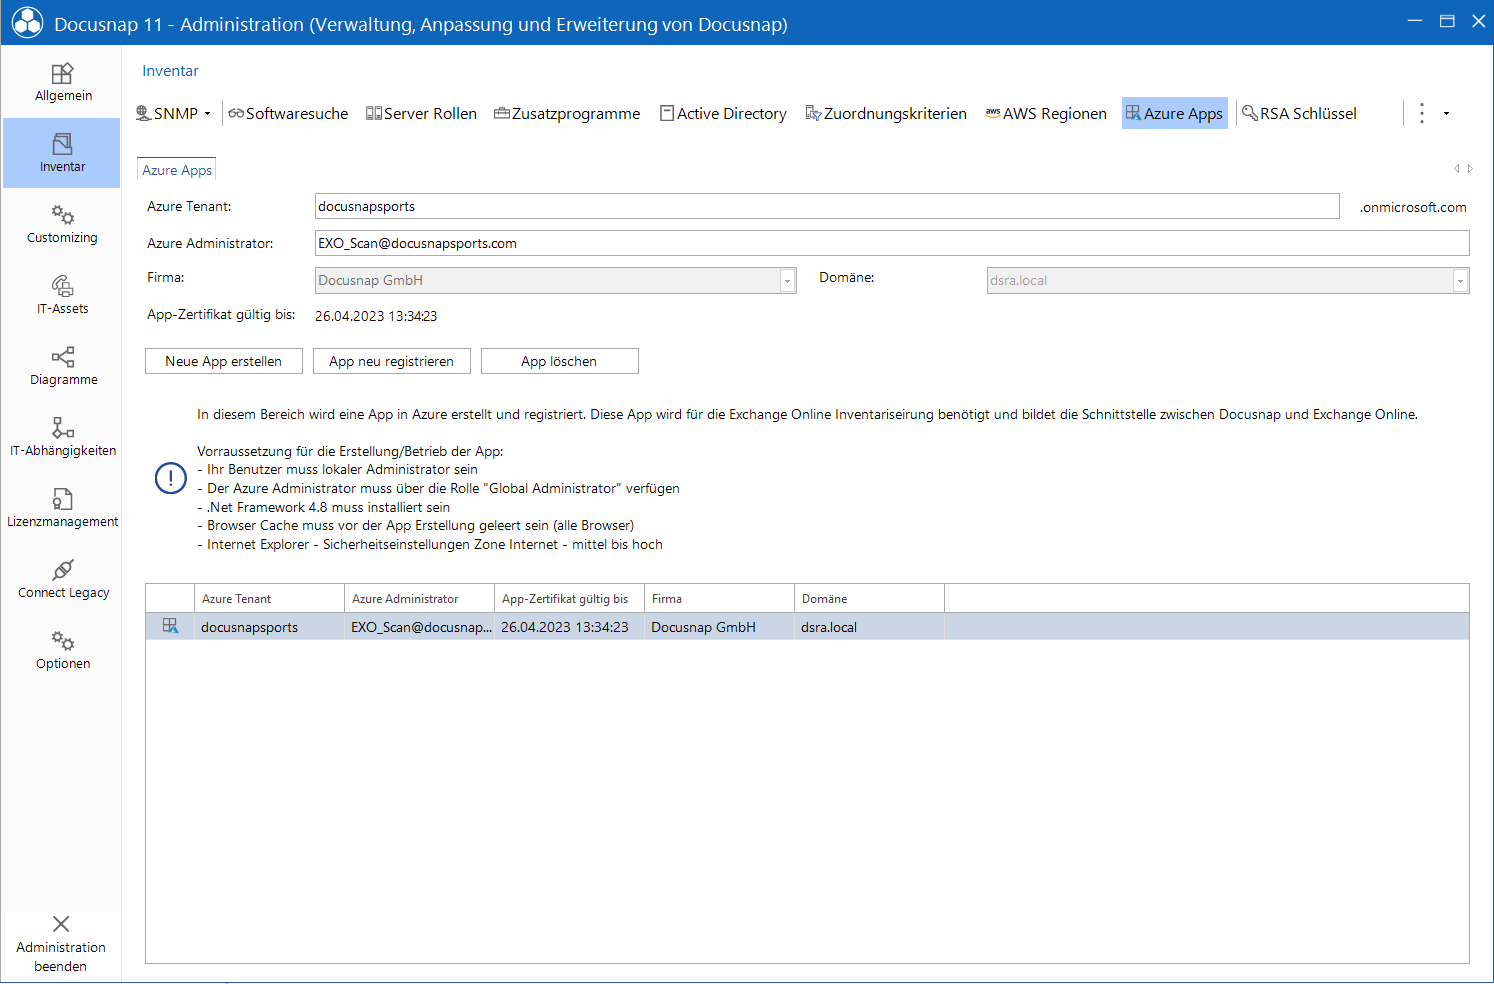
Task: Sort by Azure Administrator column header
Action: point(420,598)
